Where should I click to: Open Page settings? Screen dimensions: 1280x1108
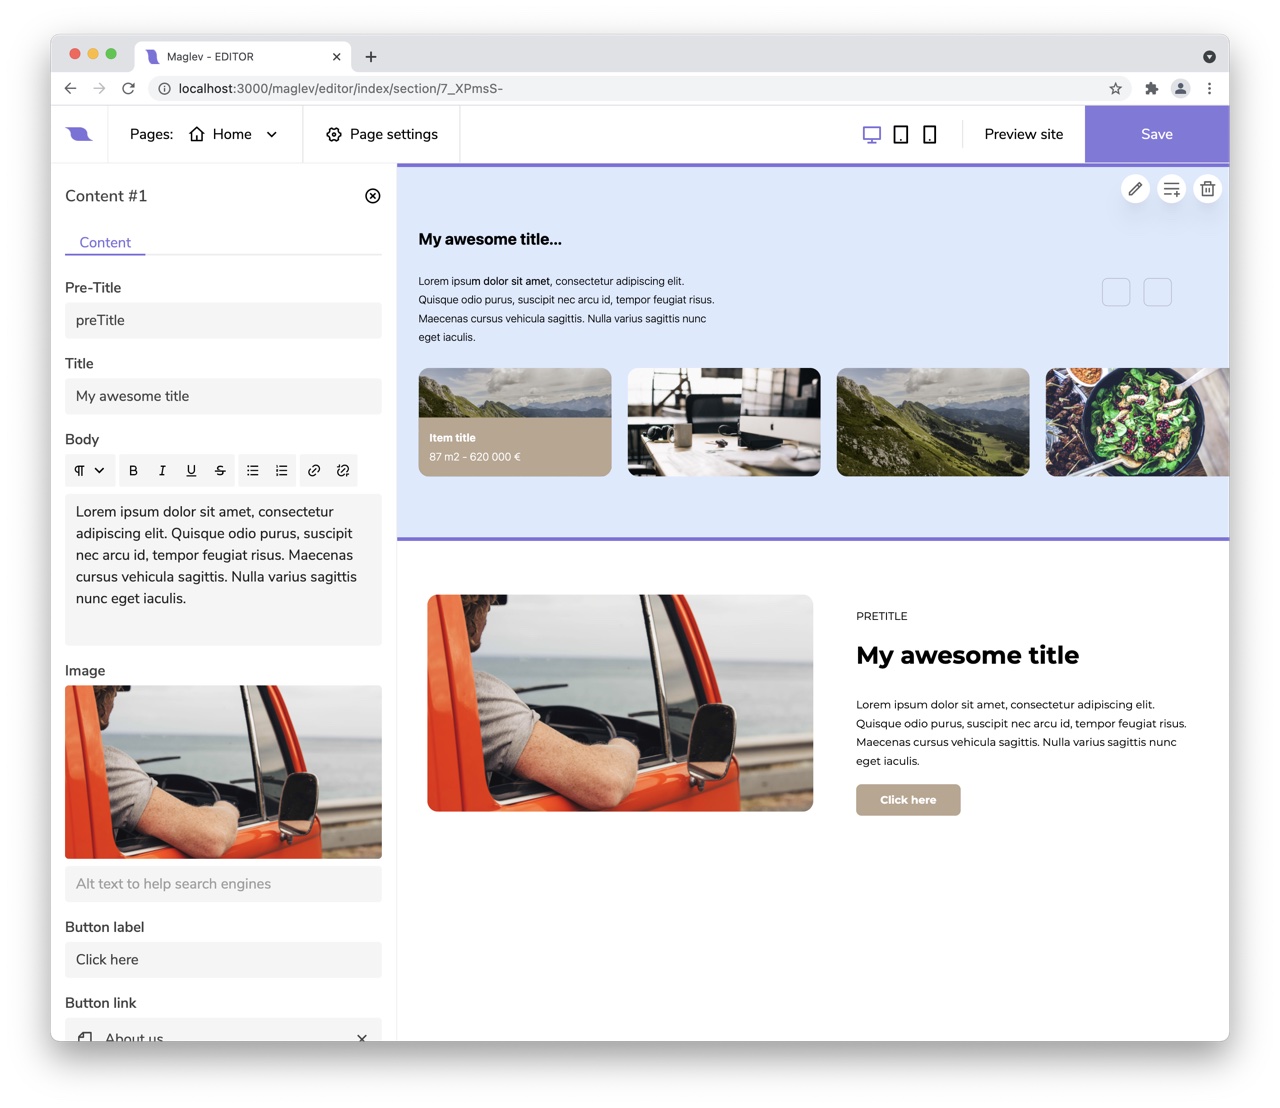(x=382, y=134)
